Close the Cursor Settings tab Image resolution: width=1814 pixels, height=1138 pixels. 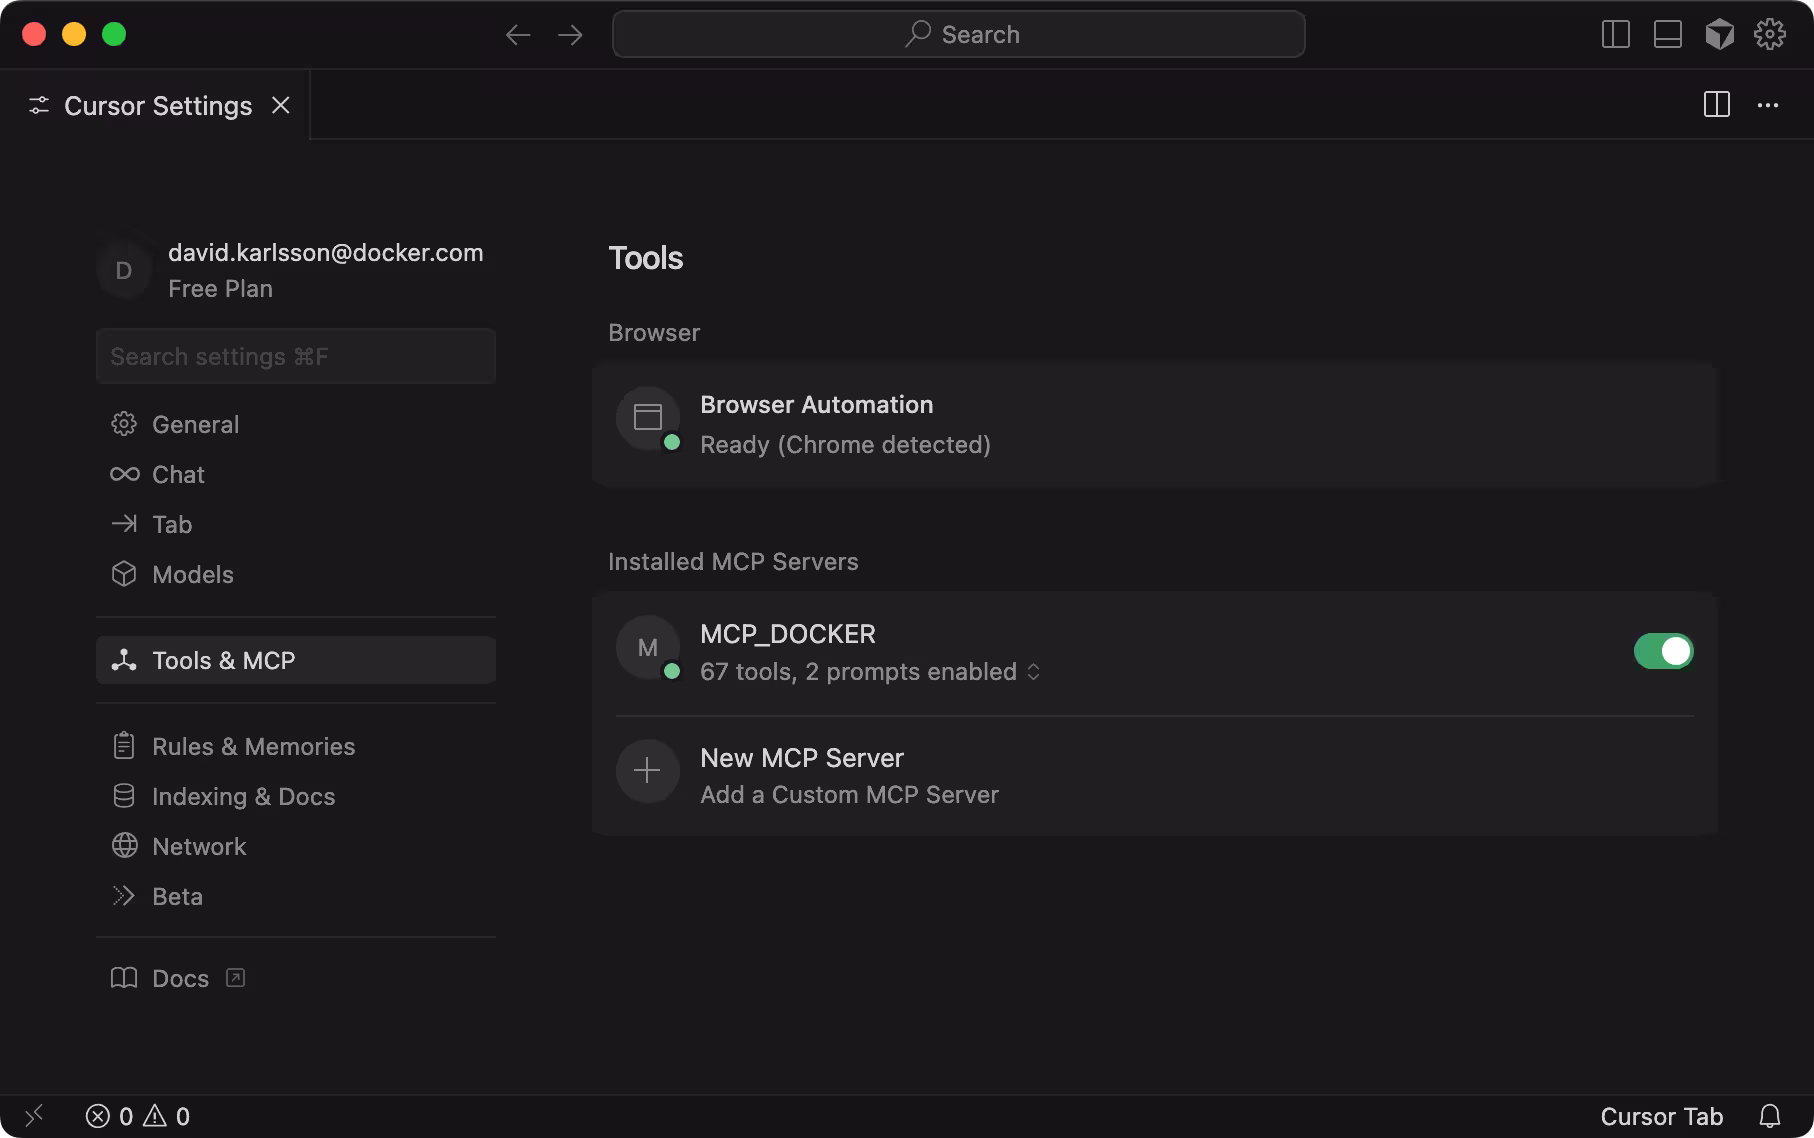point(281,105)
